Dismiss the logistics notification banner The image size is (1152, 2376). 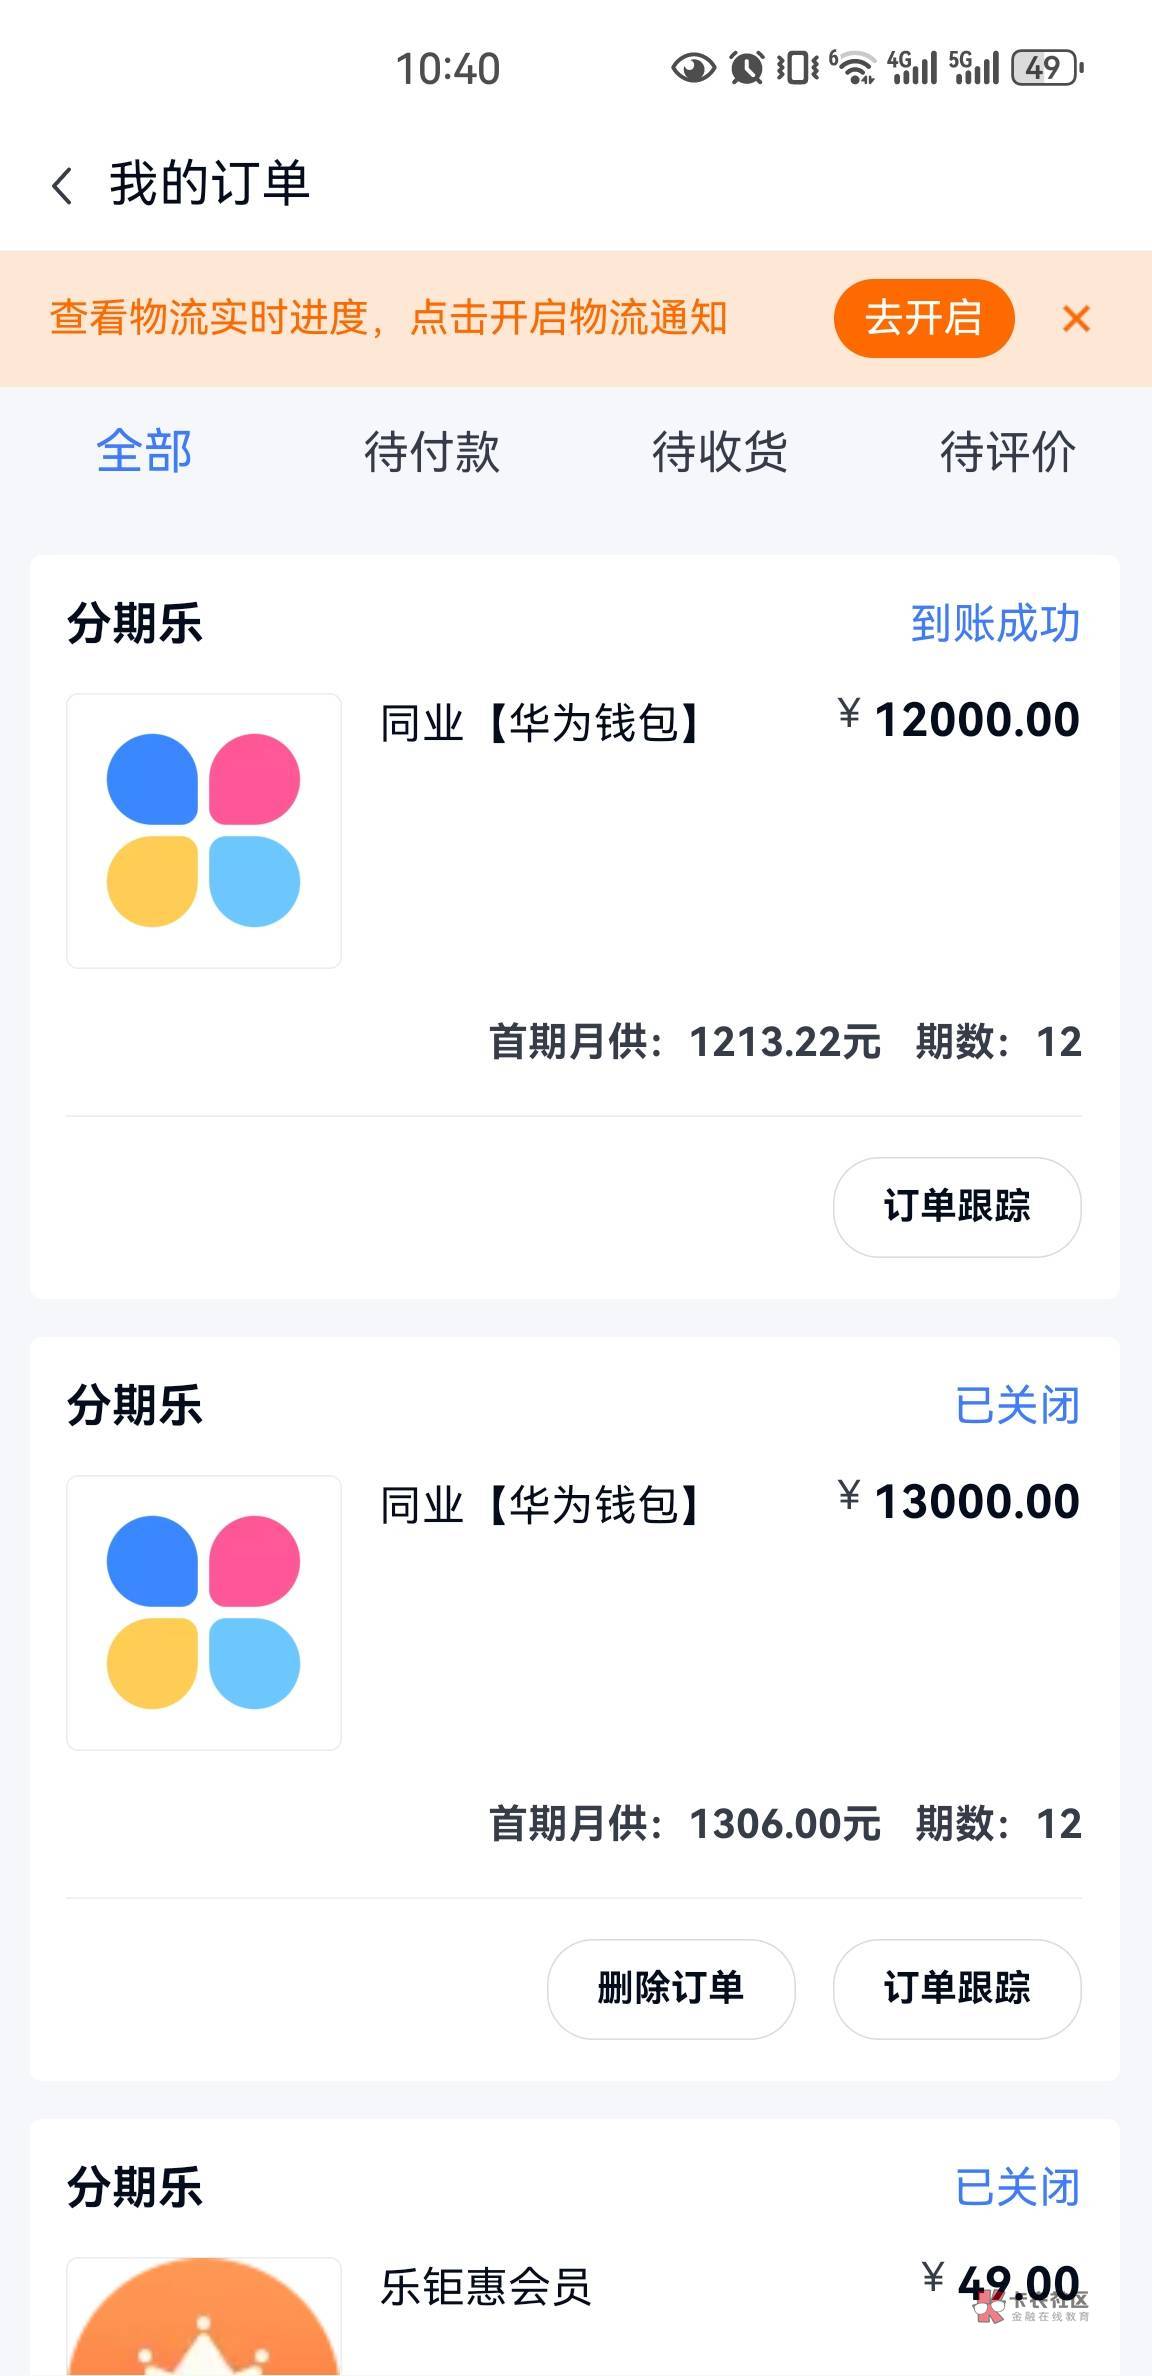tap(1076, 319)
